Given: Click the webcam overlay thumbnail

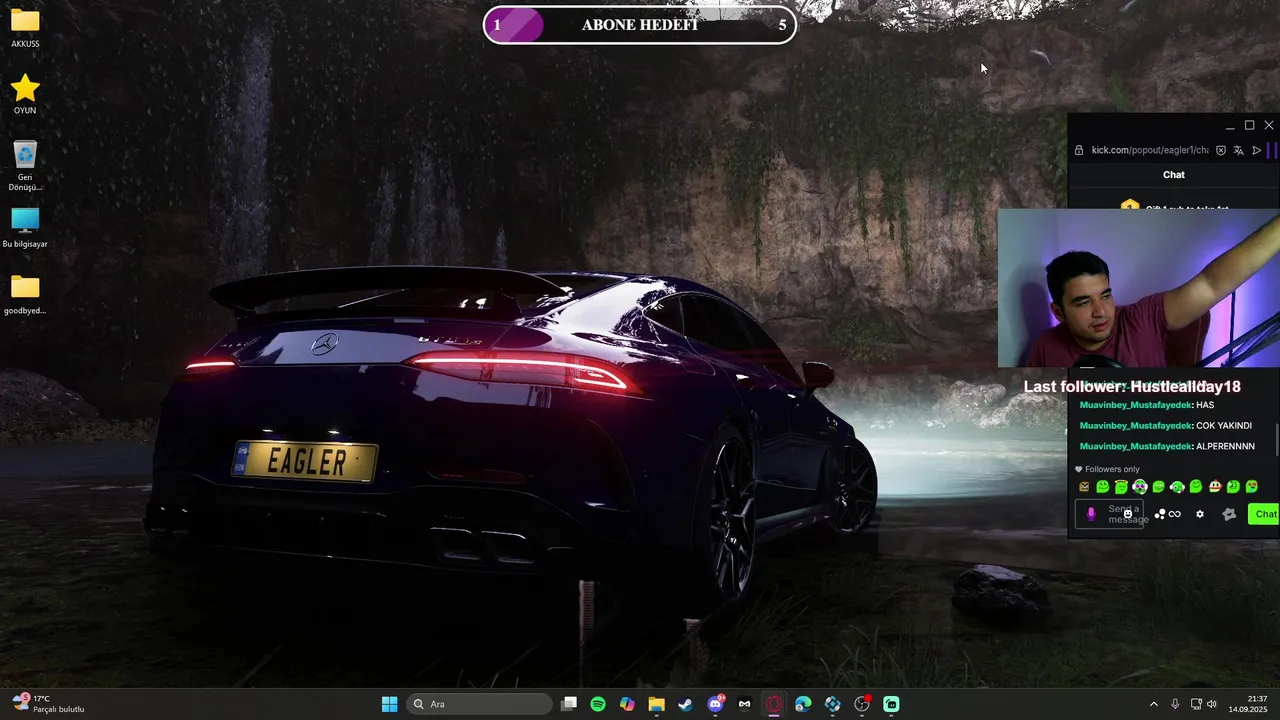Looking at the screenshot, I should 1139,288.
